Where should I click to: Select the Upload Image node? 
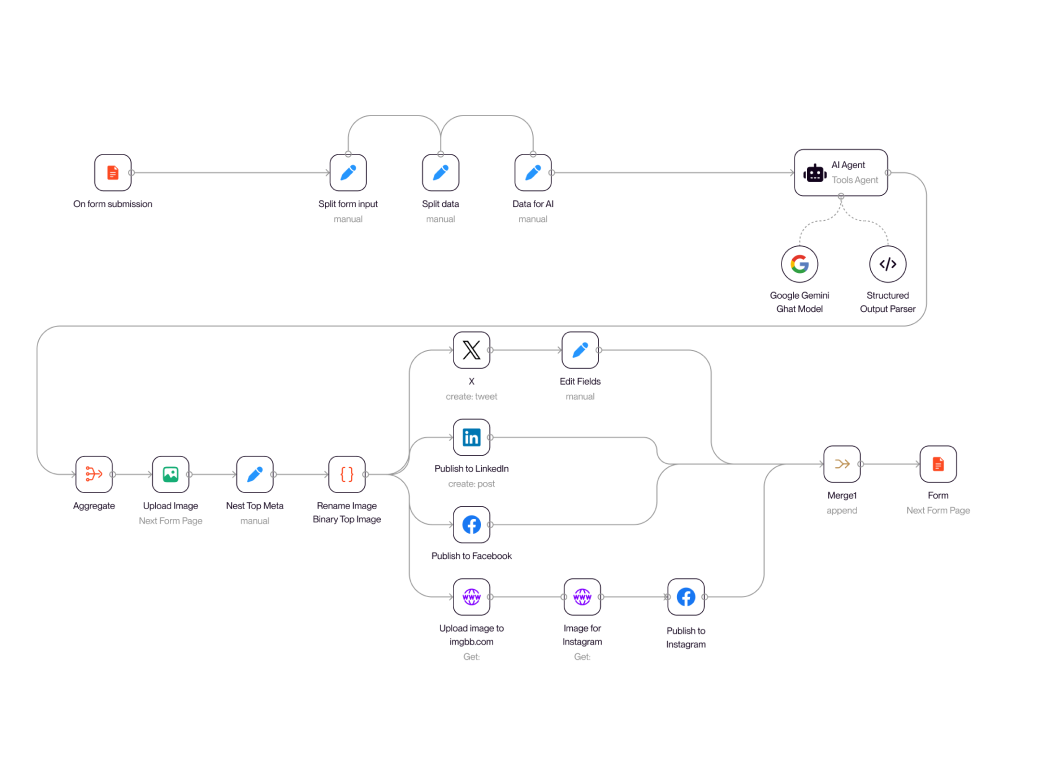170,474
